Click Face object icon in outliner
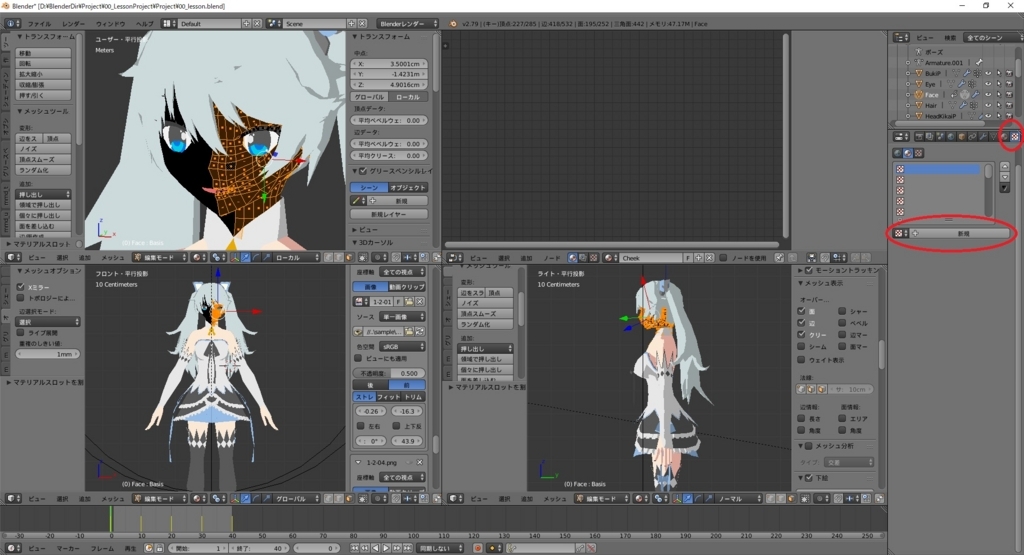This screenshot has height=555, width=1024. [919, 95]
